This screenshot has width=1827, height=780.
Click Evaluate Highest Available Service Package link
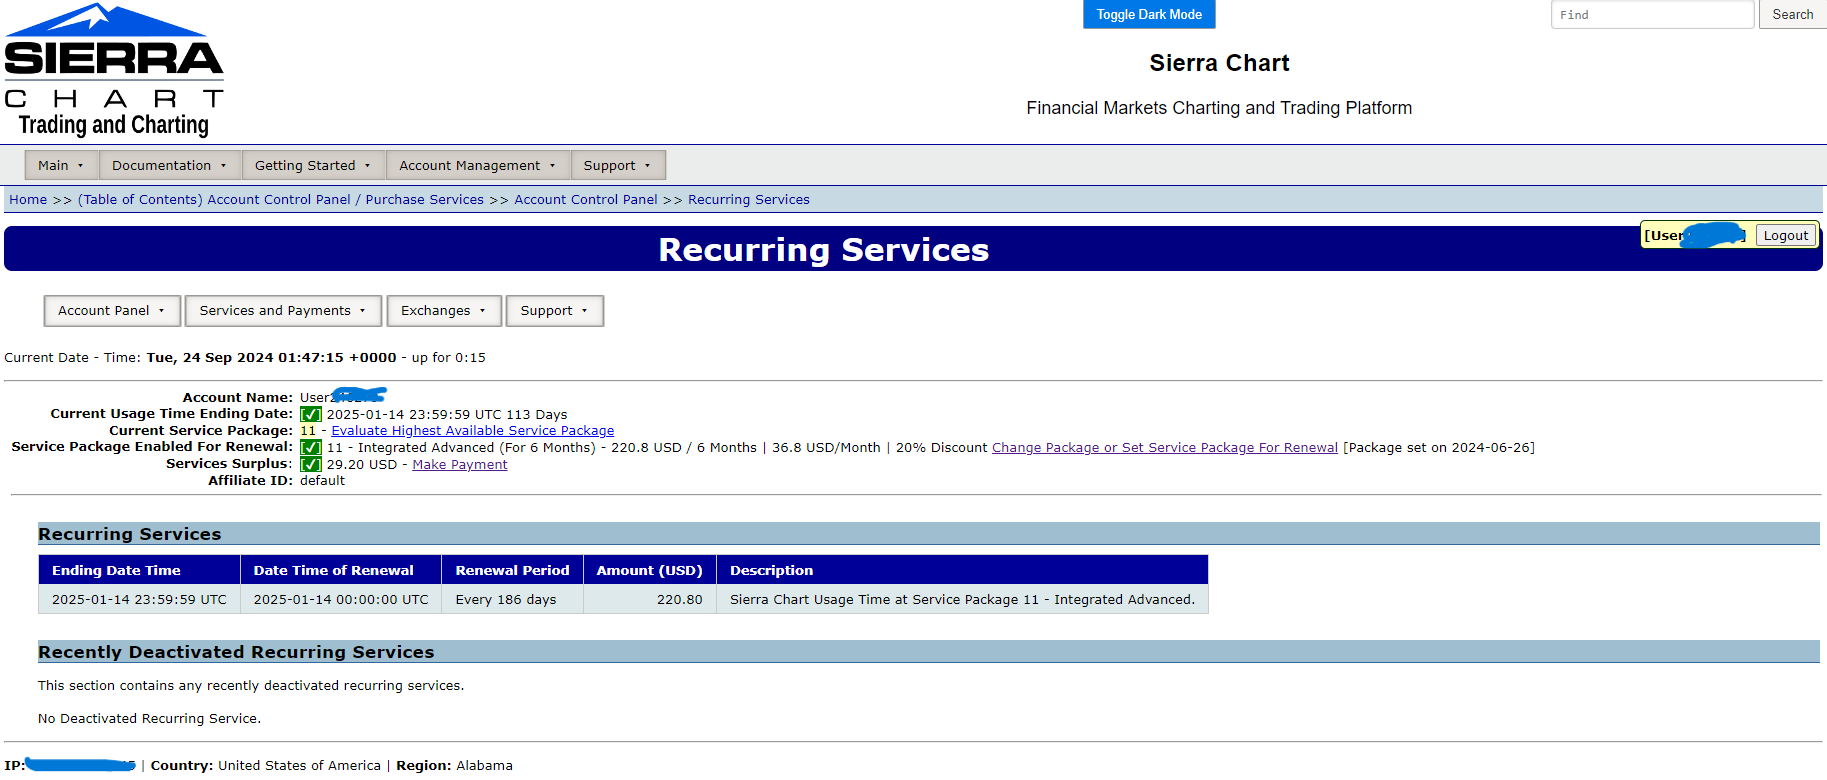click(473, 431)
